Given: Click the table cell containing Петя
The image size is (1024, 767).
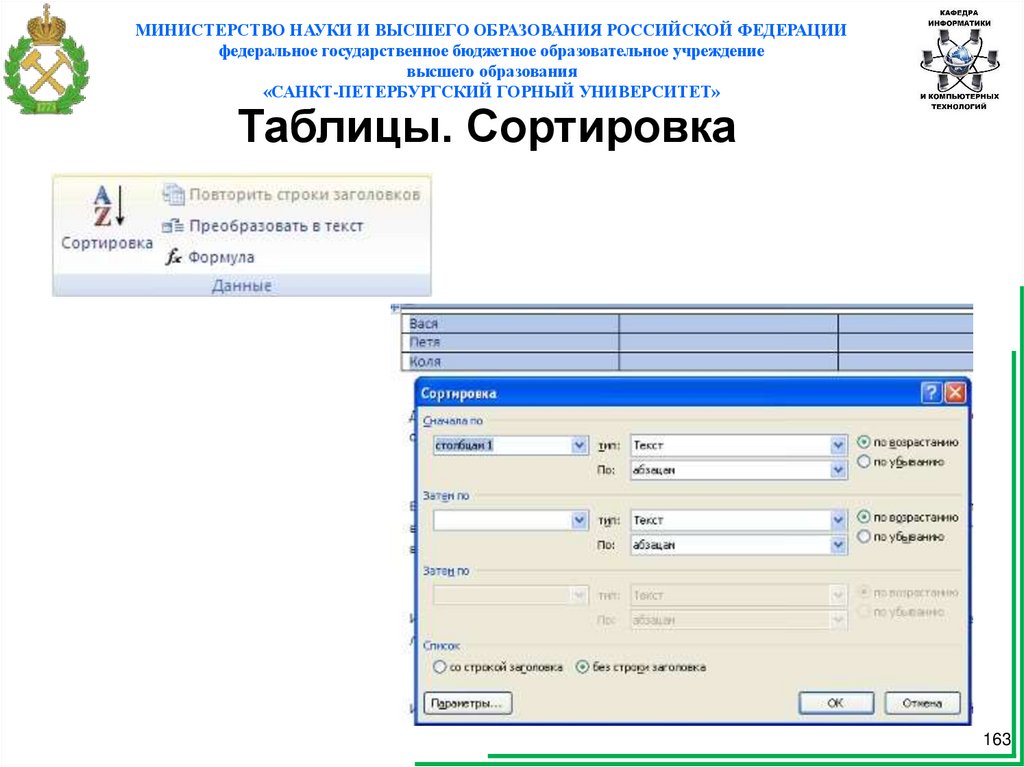Looking at the screenshot, I should click(x=509, y=342).
